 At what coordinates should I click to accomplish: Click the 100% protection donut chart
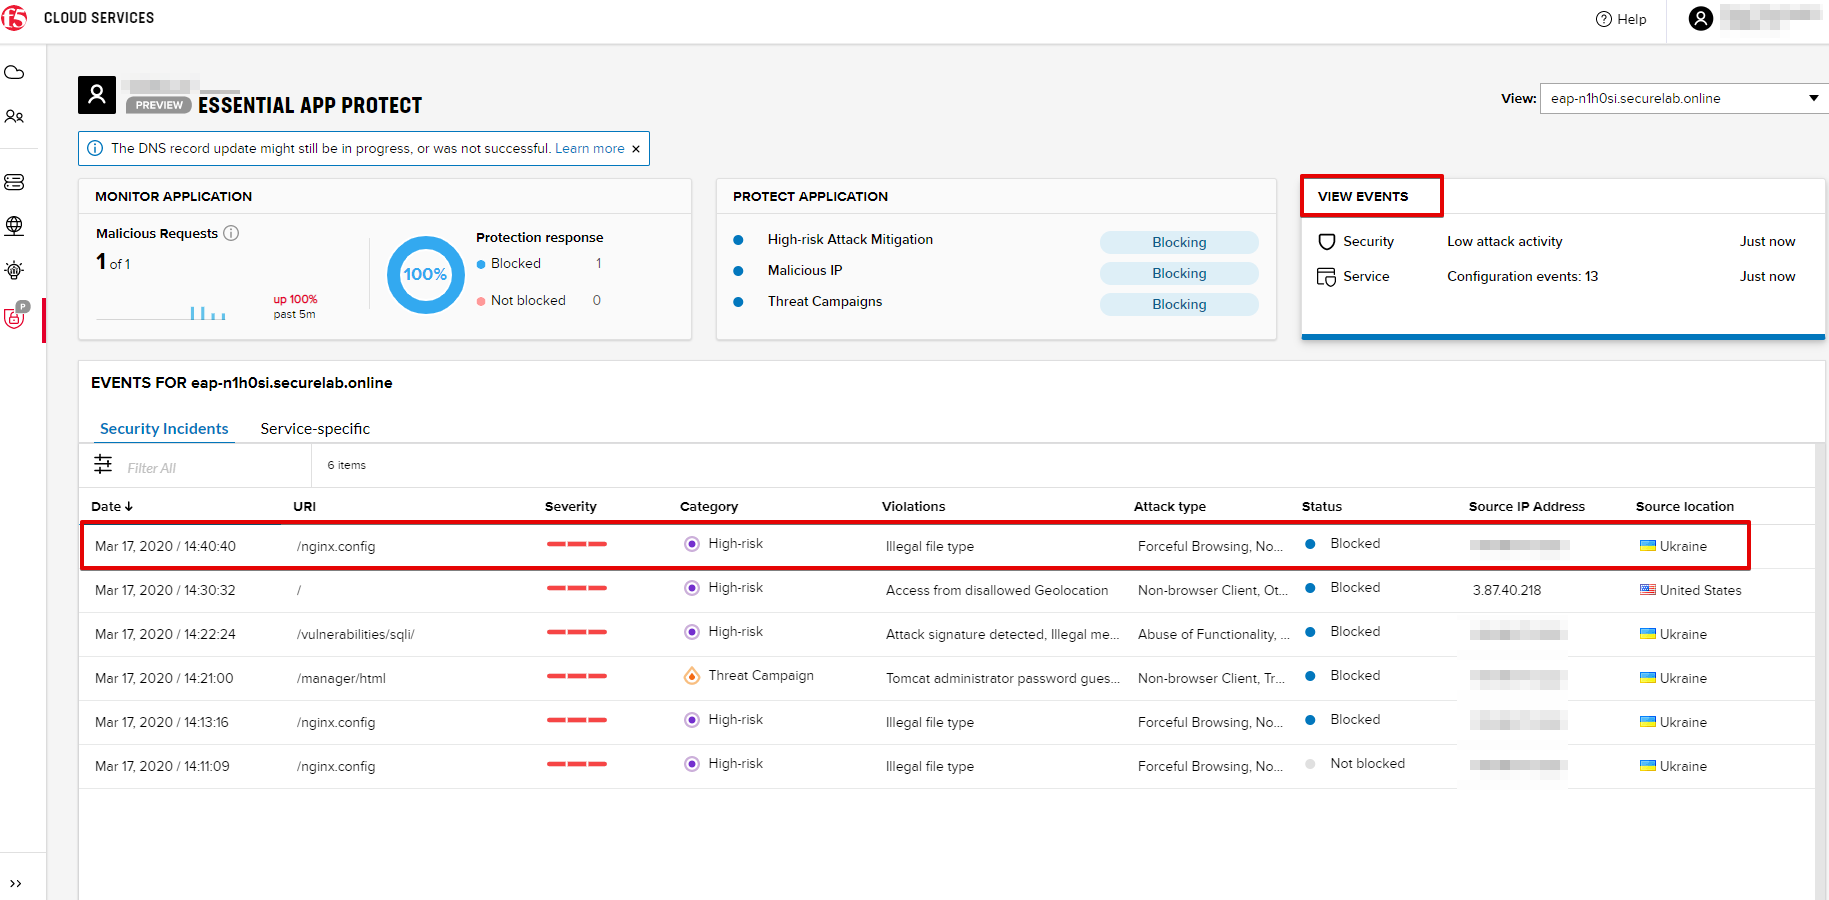pos(425,274)
